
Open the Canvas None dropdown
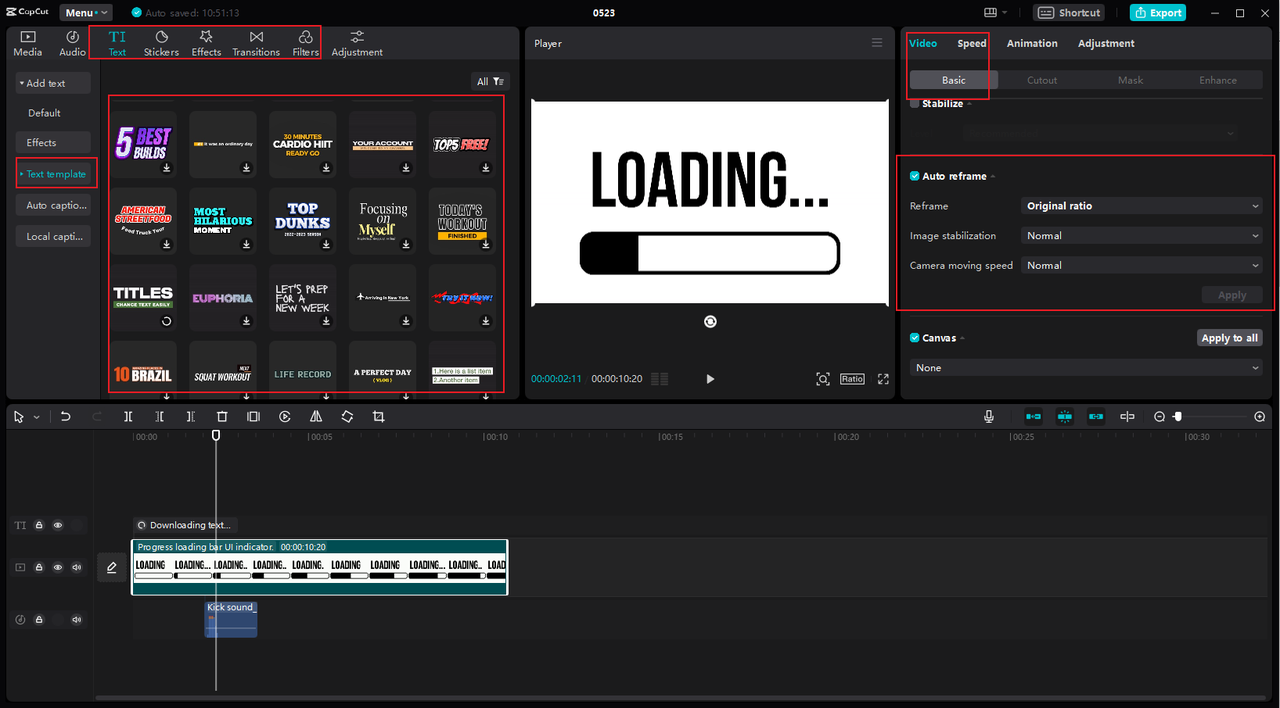[x=1086, y=368]
